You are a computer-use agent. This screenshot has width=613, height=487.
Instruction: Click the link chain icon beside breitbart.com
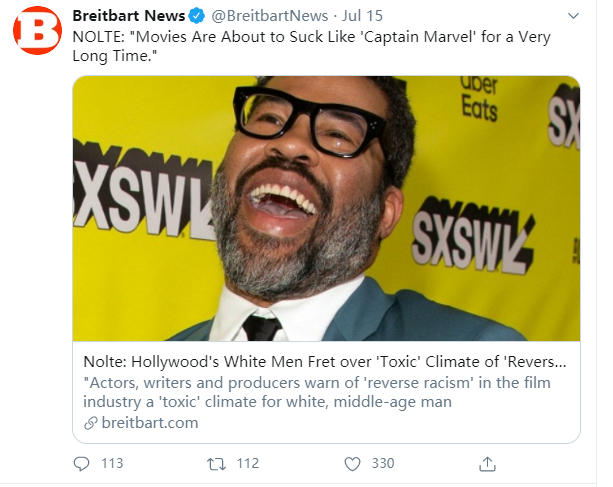pos(90,423)
